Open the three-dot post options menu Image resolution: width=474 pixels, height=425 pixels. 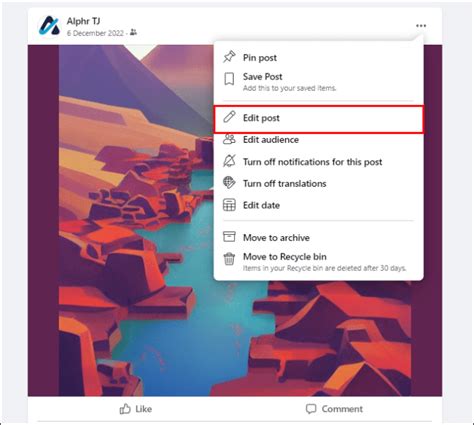[421, 26]
